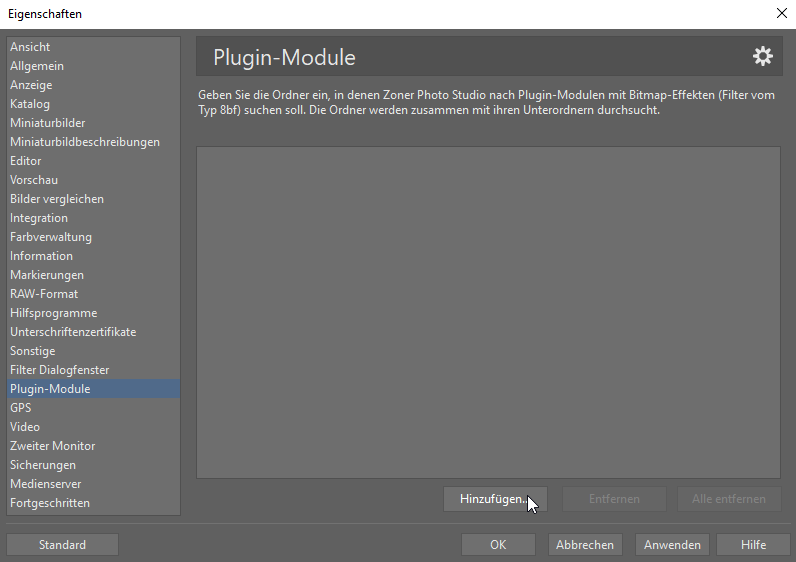Click the Hinzufügen... button
Screen dimensions: 796x562
pyautogui.click(x=495, y=499)
